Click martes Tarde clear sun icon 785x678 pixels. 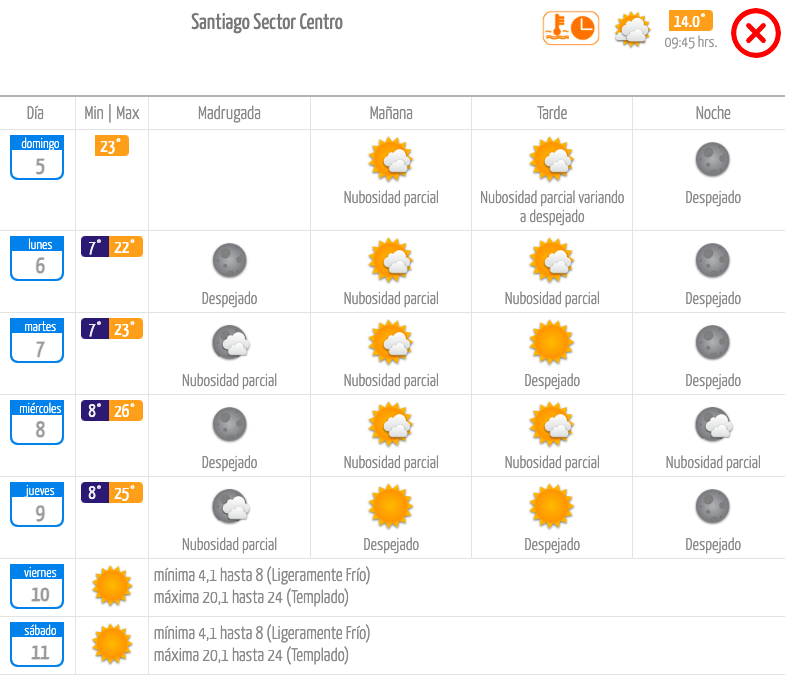coord(552,343)
